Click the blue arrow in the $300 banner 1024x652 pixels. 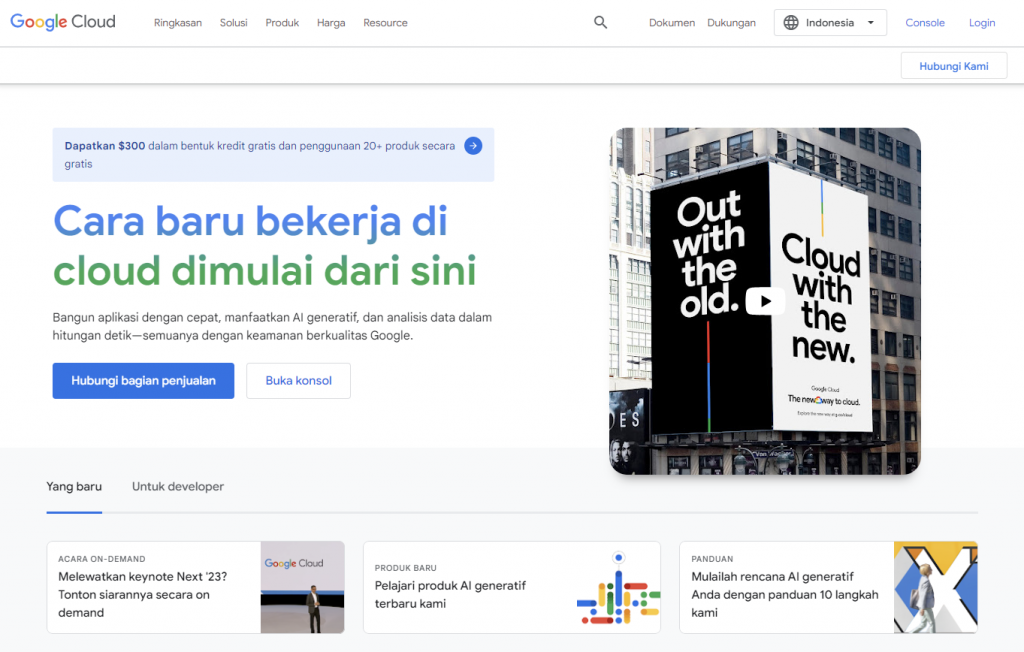click(472, 145)
